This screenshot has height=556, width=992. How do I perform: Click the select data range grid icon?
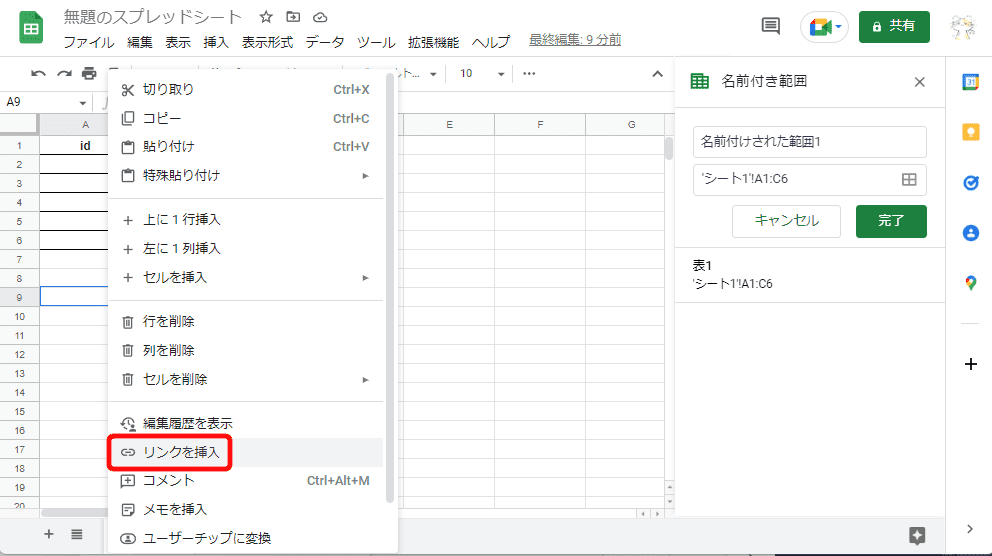coord(908,180)
